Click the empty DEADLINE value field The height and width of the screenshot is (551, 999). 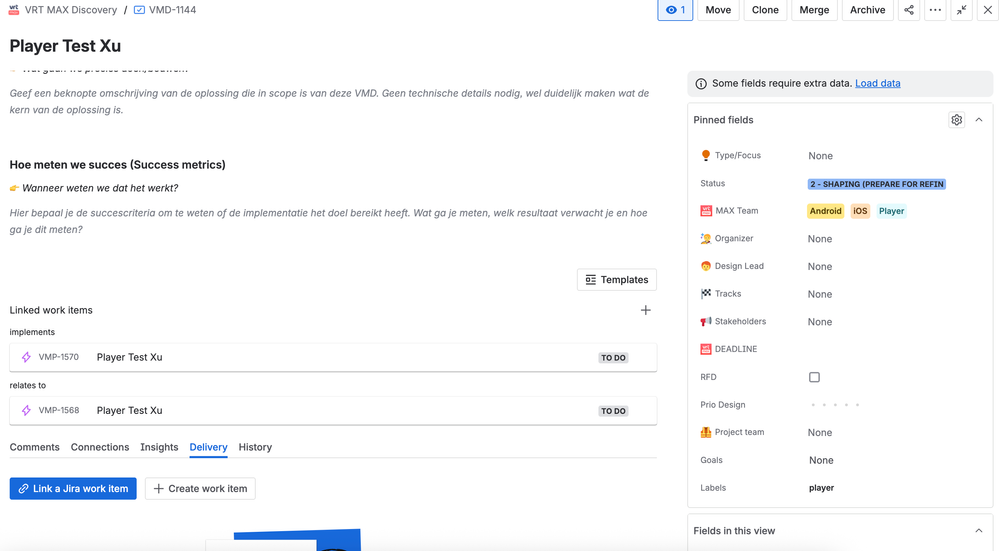pyautogui.click(x=897, y=349)
